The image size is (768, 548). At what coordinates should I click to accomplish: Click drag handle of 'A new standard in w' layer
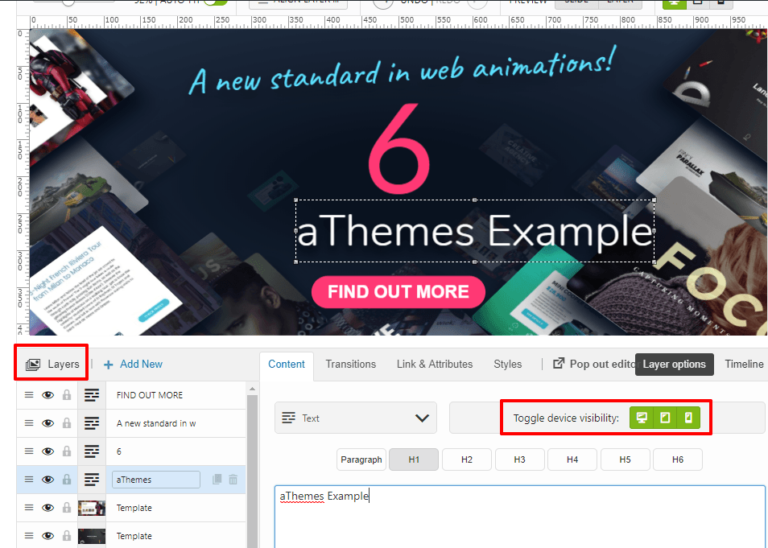click(29, 423)
